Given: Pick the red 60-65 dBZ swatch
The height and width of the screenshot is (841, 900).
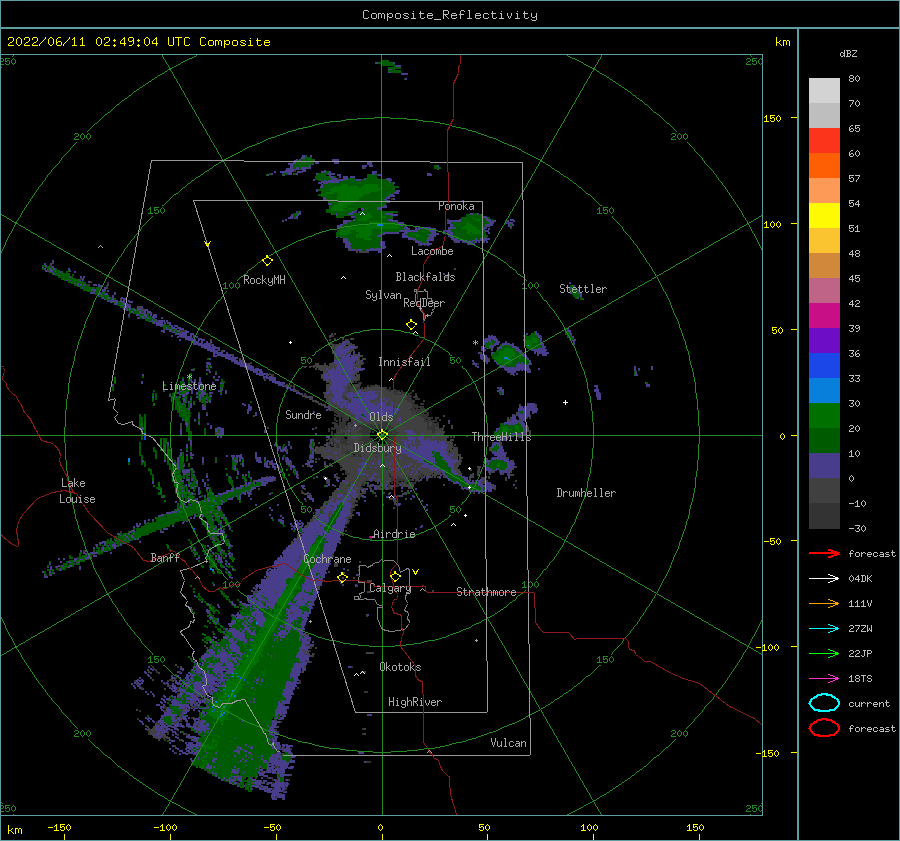Looking at the screenshot, I should click(824, 141).
